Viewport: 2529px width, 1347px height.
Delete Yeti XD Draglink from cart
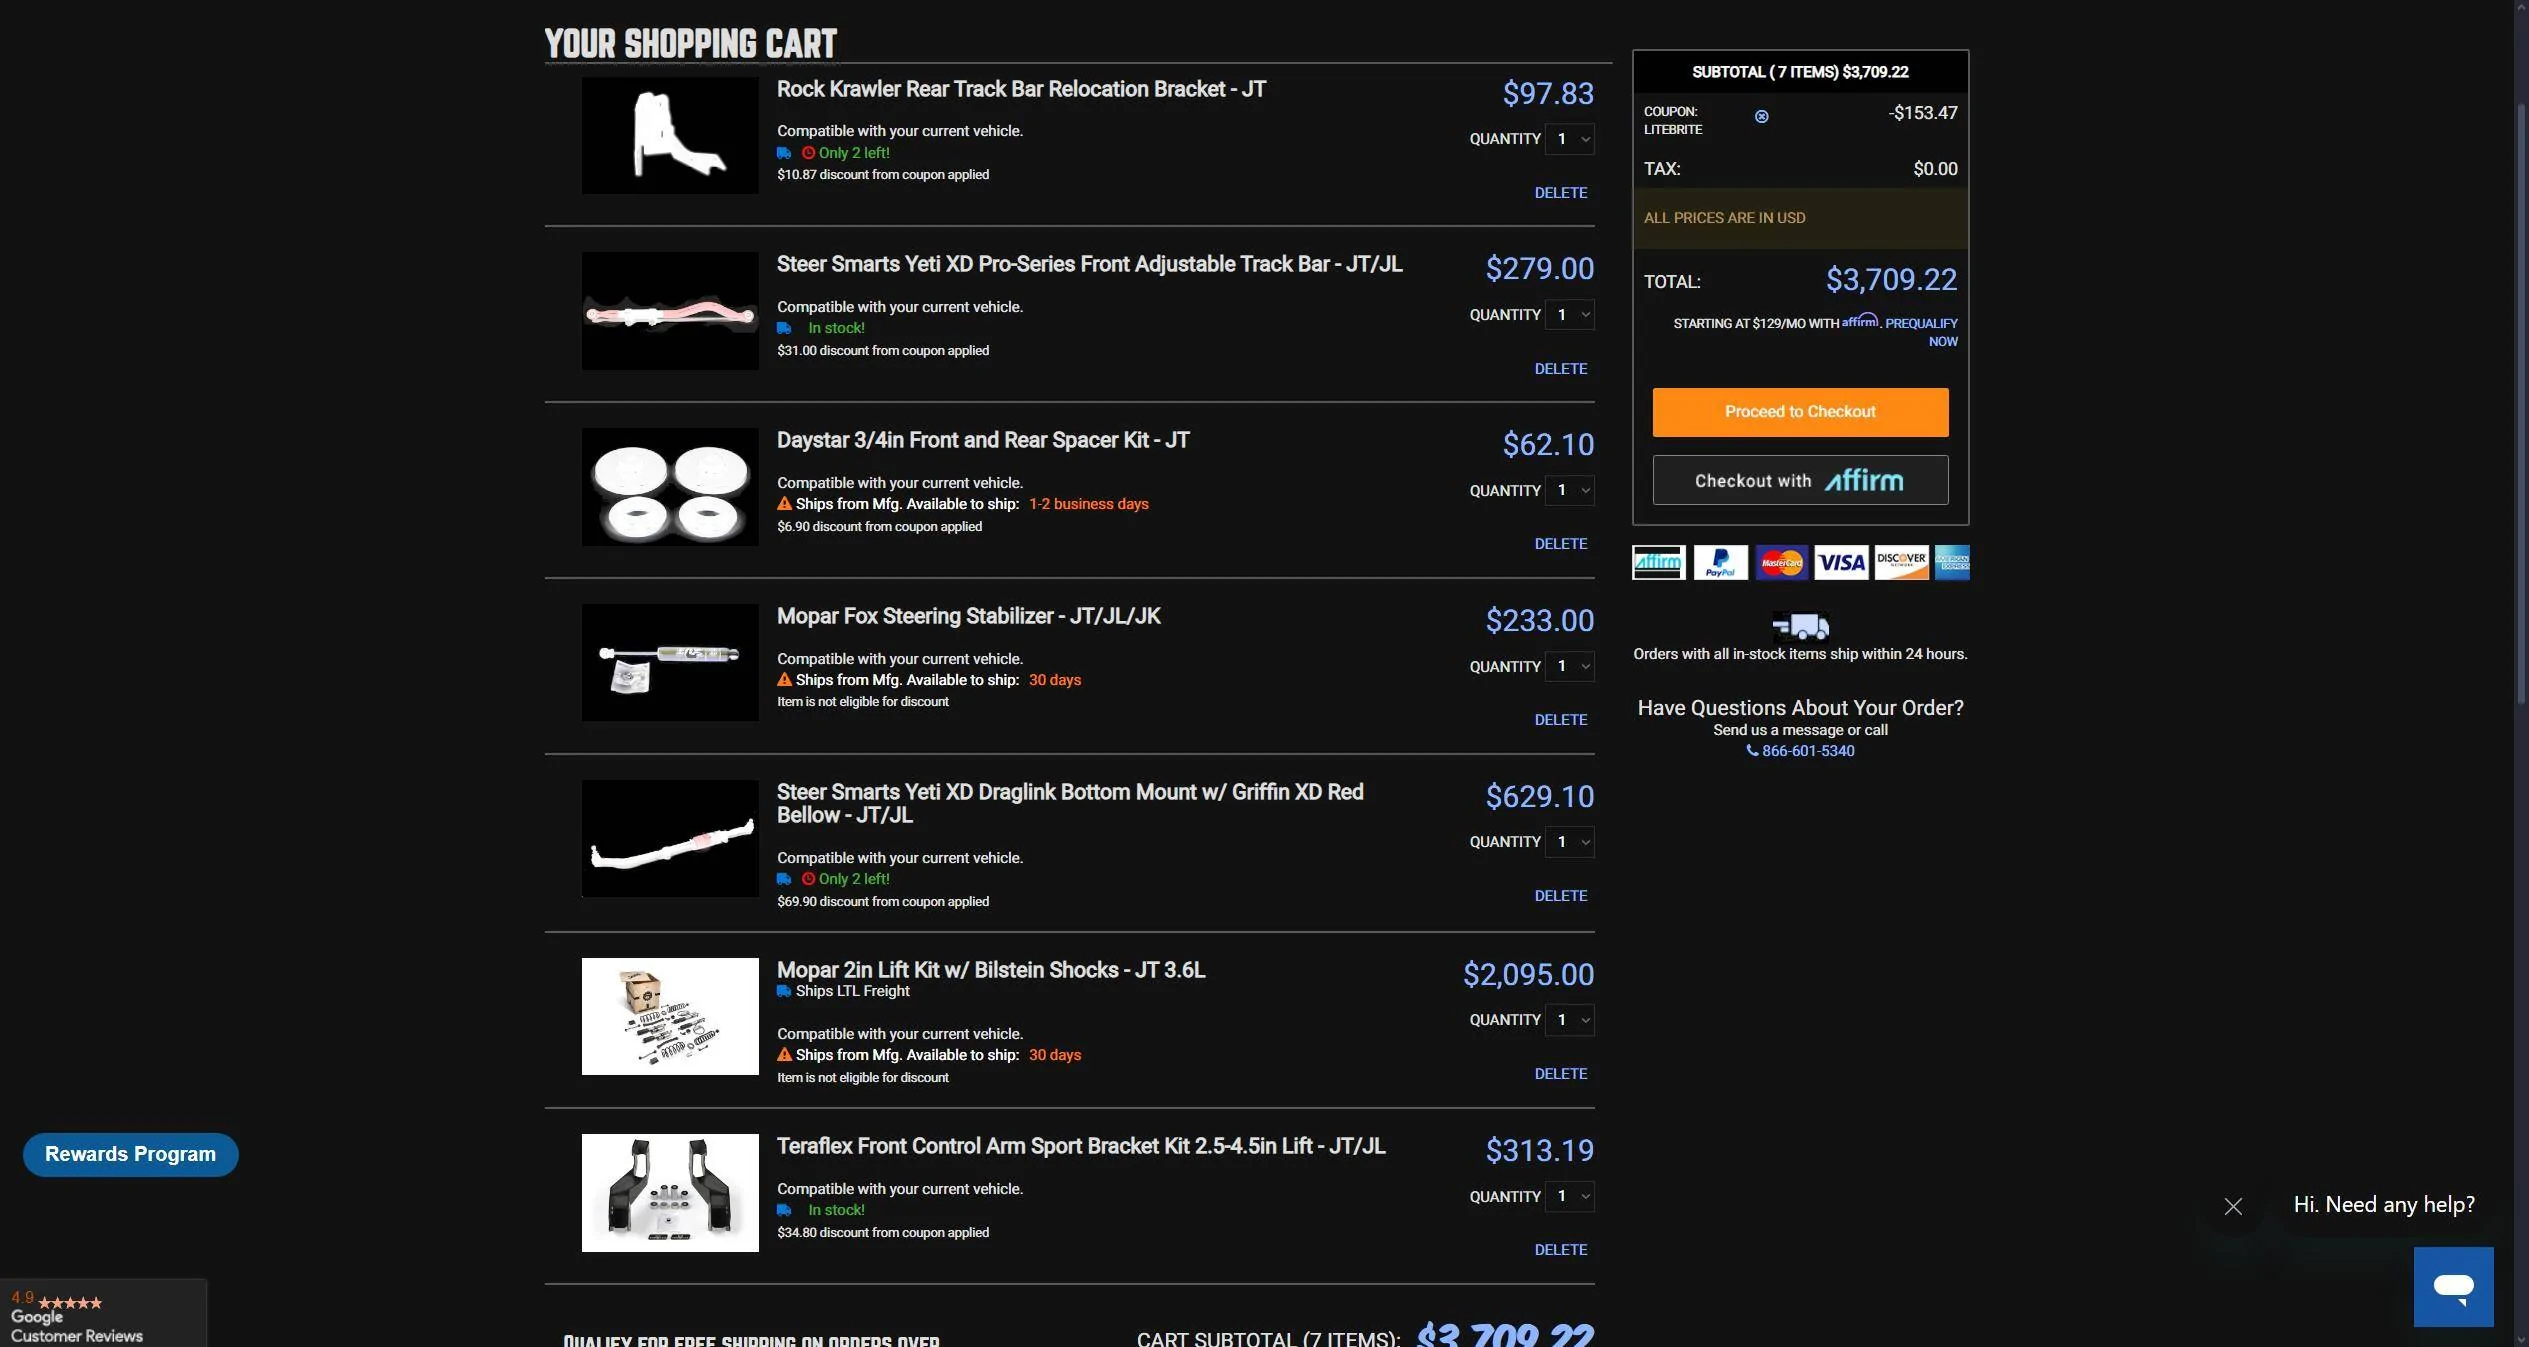(x=1561, y=896)
